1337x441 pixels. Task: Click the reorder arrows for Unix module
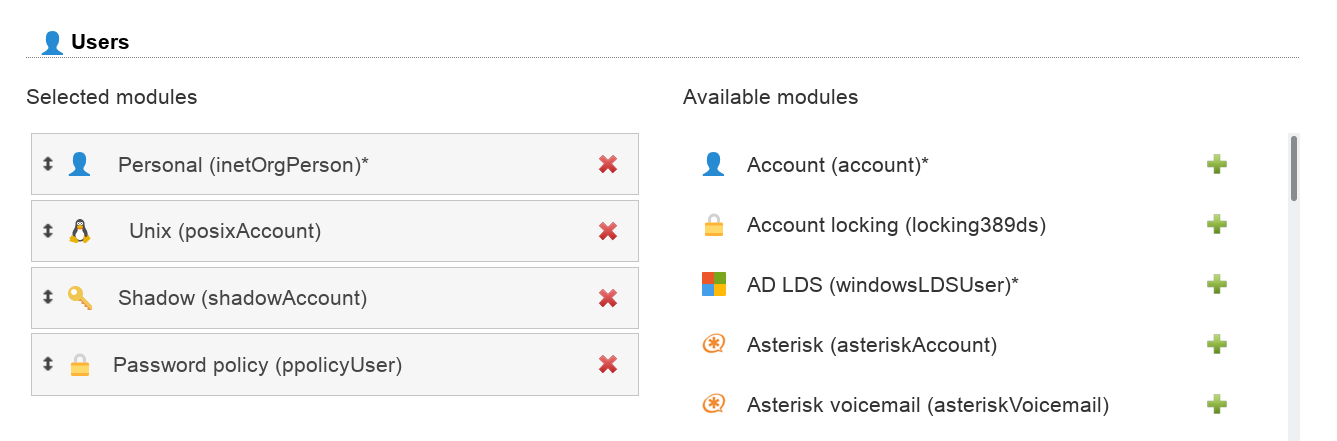click(x=47, y=231)
